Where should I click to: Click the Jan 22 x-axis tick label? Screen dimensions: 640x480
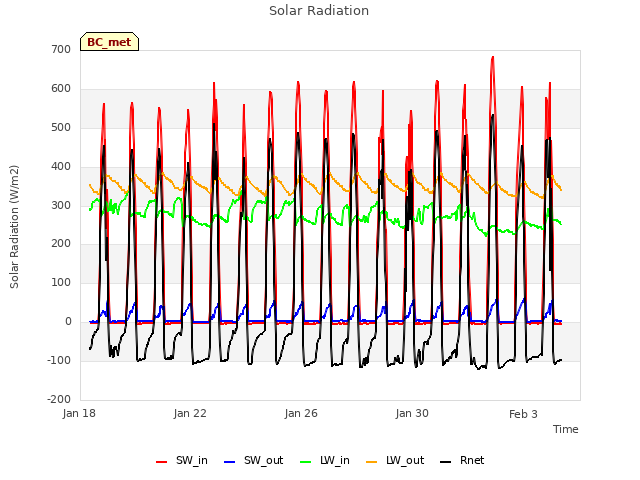pyautogui.click(x=190, y=413)
